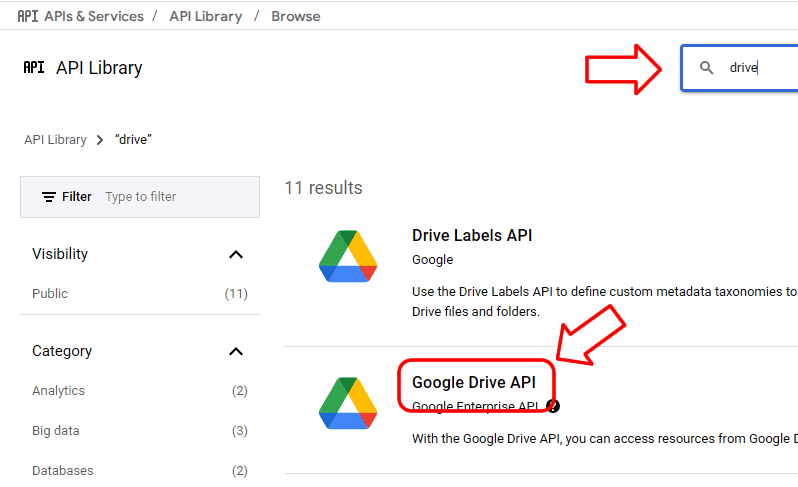Collapse the Visibility section
798x487 pixels.
coord(236,254)
